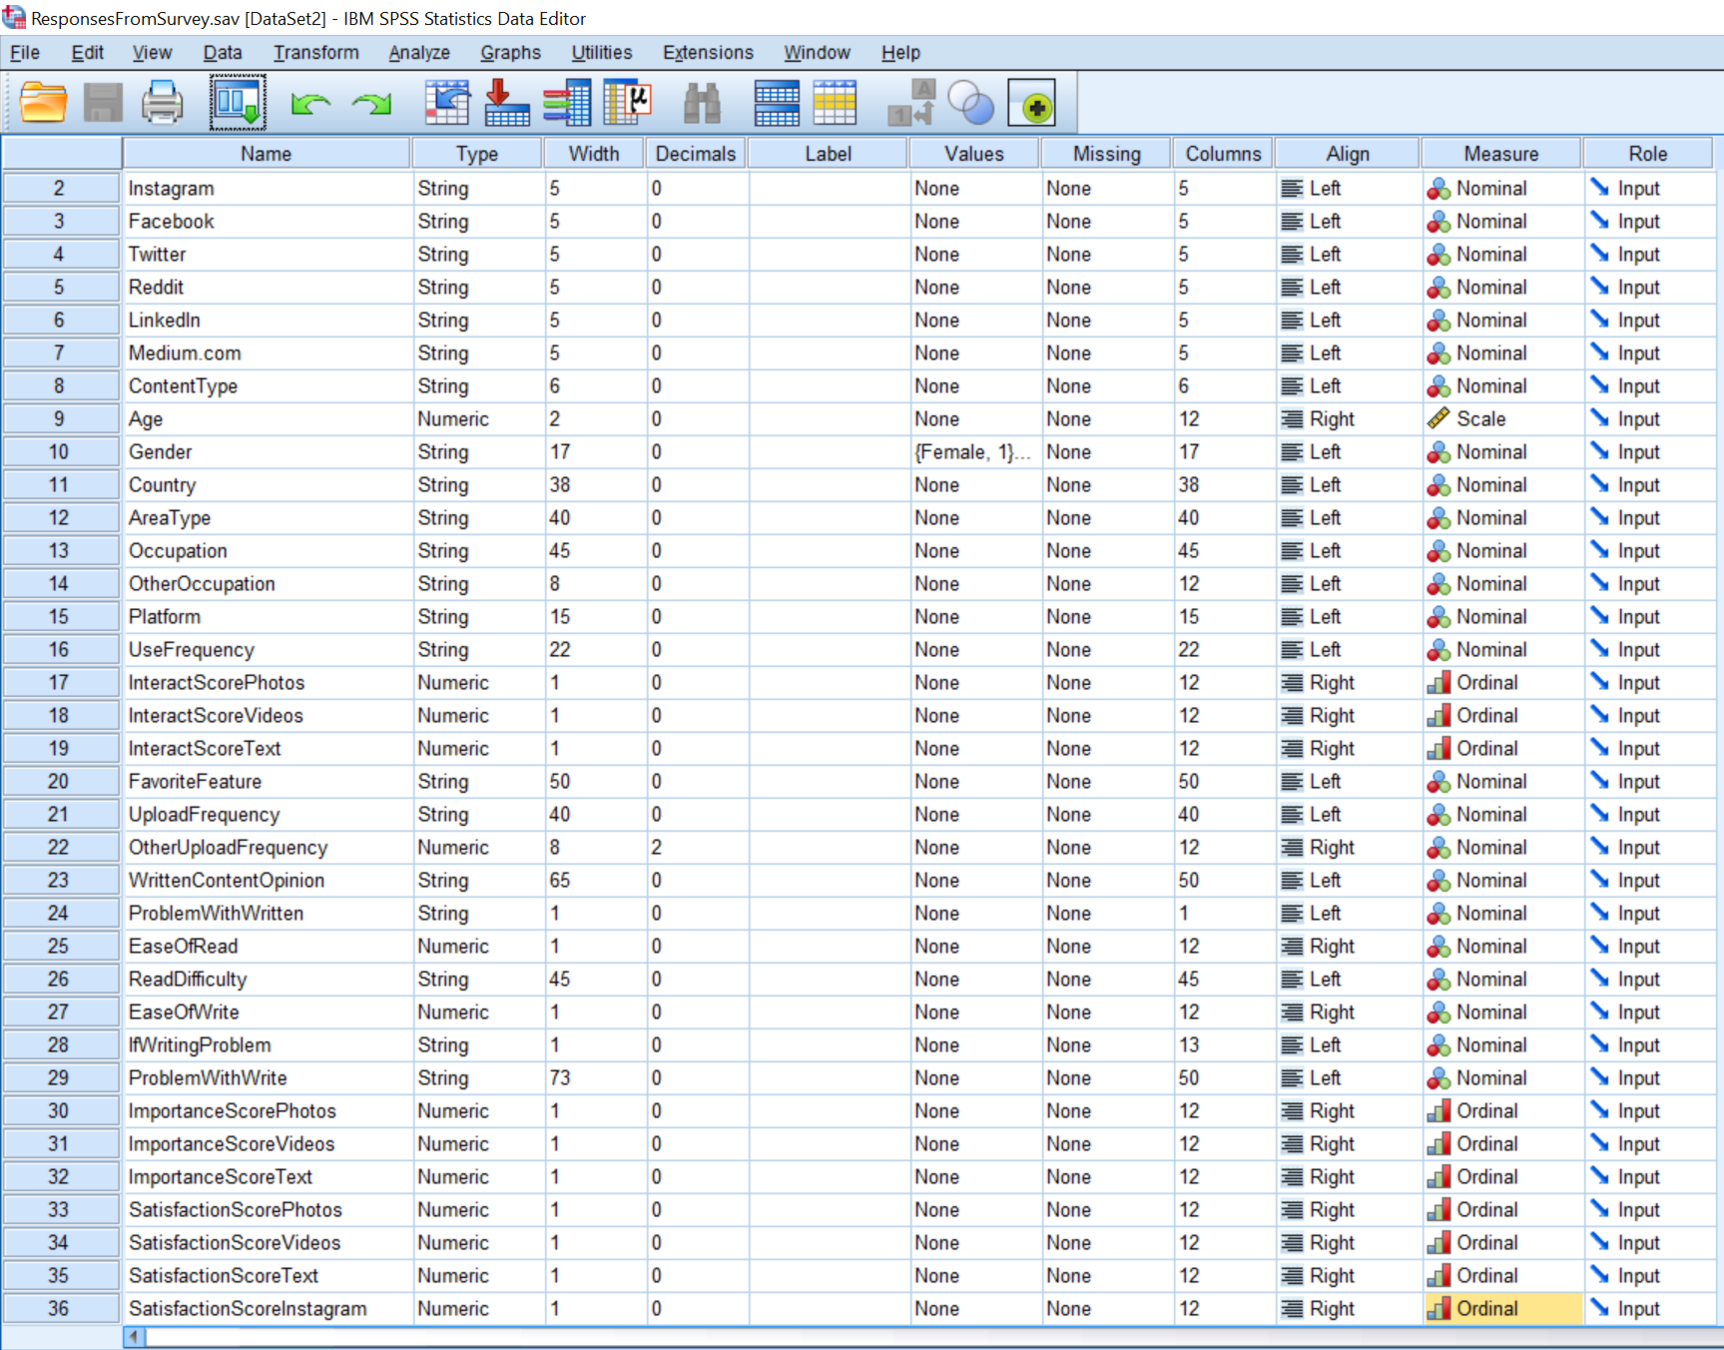This screenshot has height=1350, width=1724.
Task: Click the Measure column header
Action: coord(1501,154)
